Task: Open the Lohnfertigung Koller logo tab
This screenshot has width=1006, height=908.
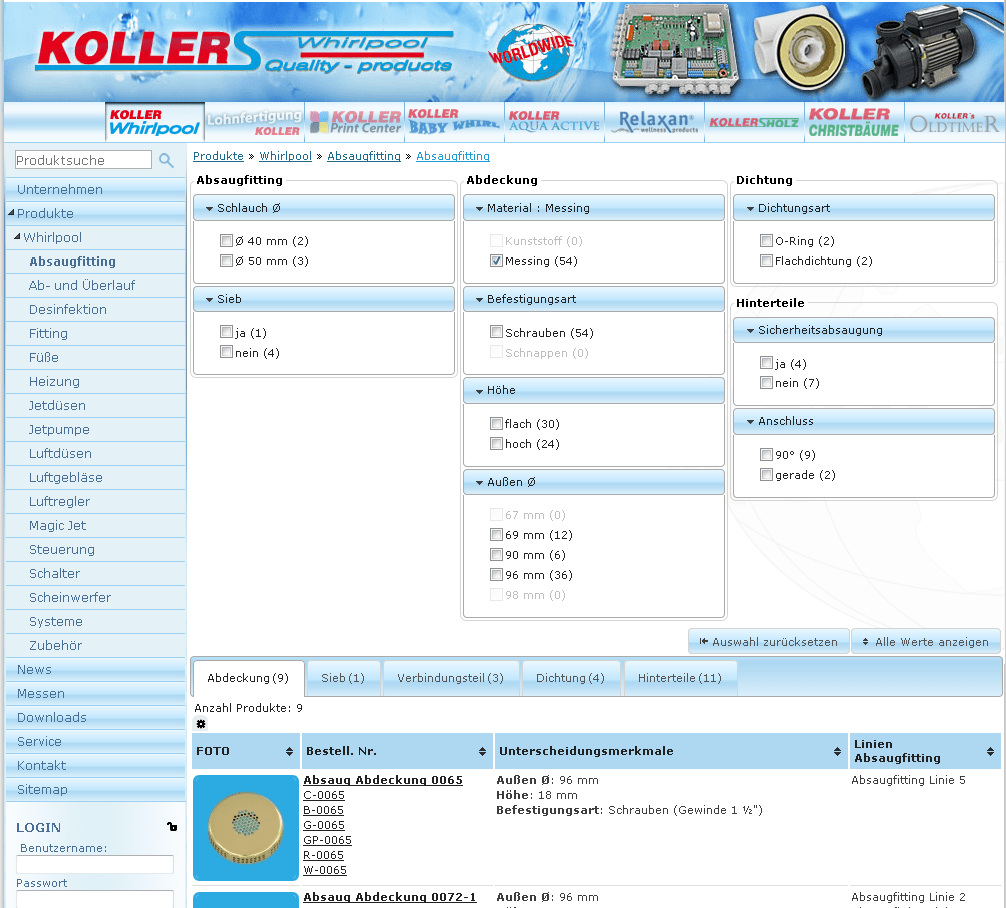Action: pyautogui.click(x=255, y=122)
